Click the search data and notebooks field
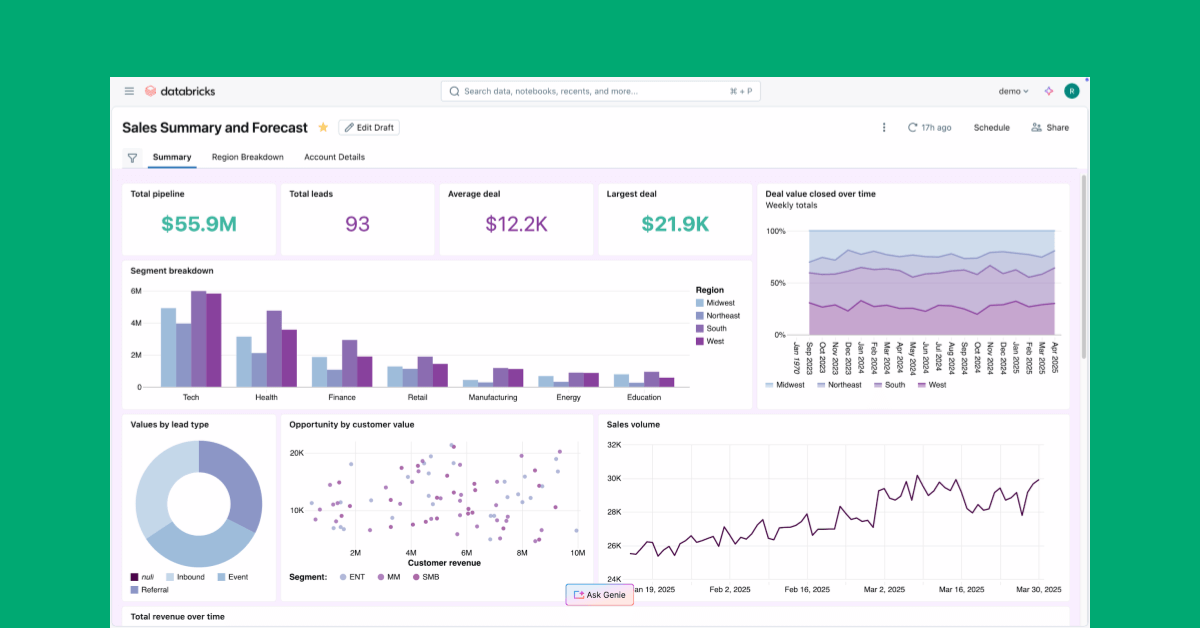The height and width of the screenshot is (628, 1200). (x=600, y=91)
